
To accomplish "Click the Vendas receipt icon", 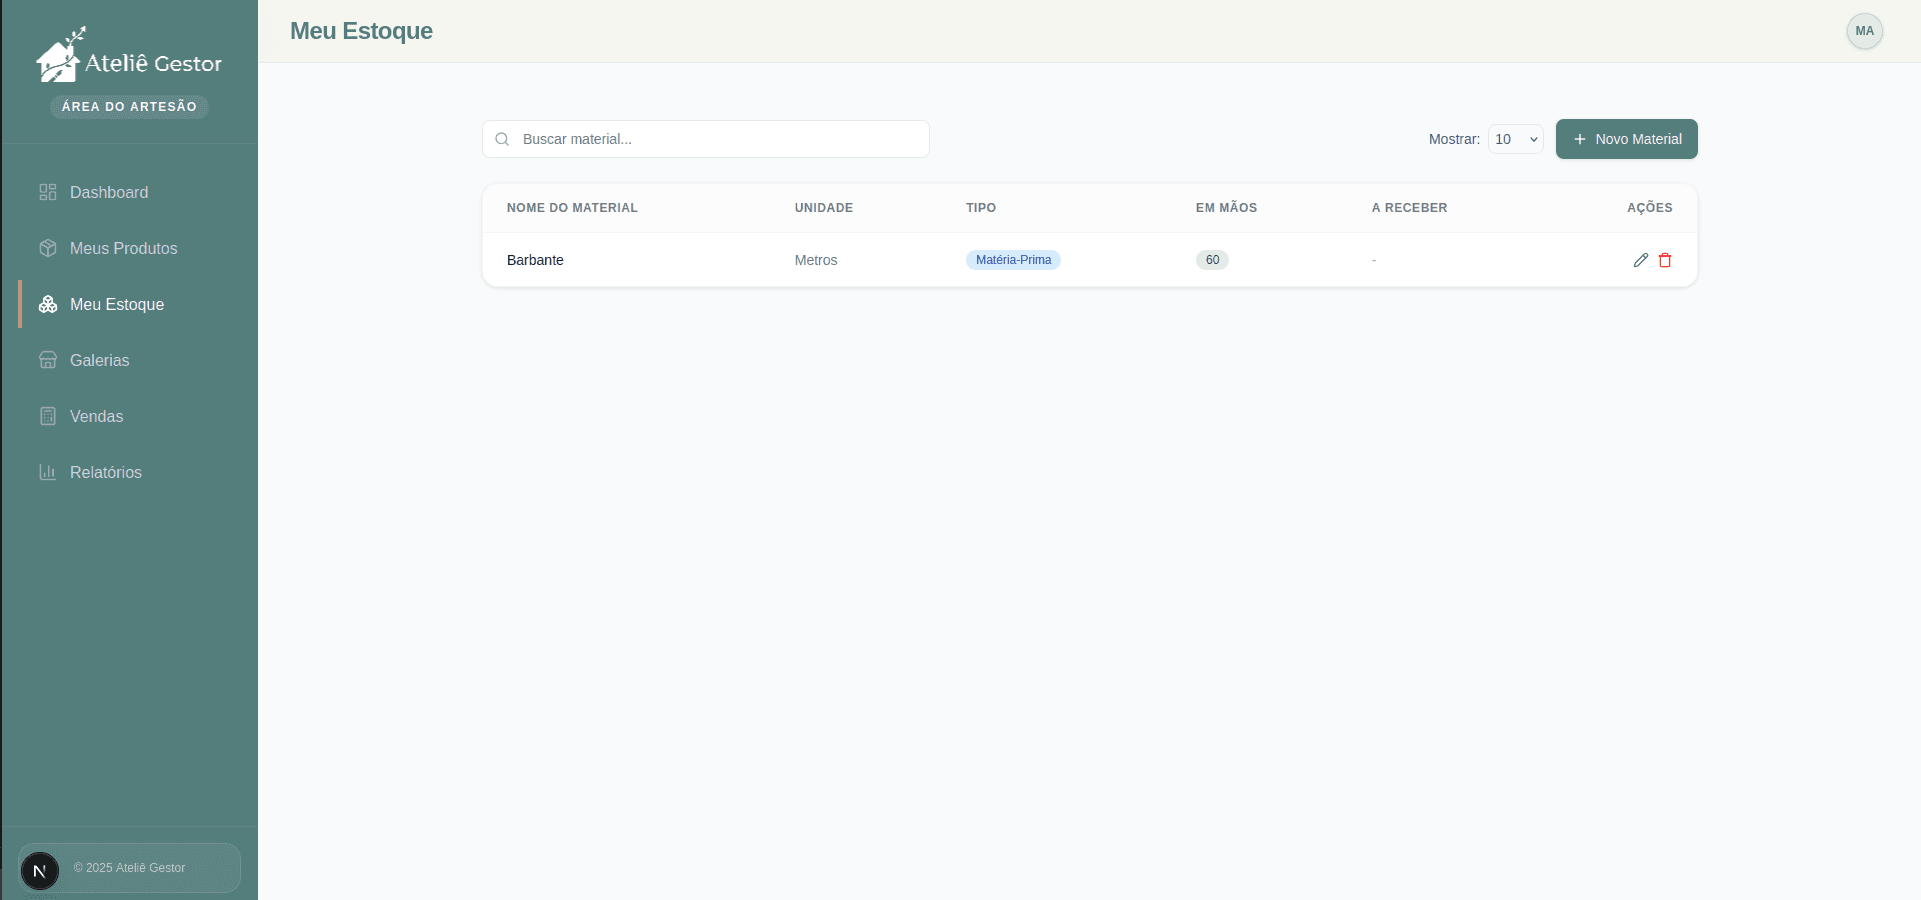I will click(47, 416).
